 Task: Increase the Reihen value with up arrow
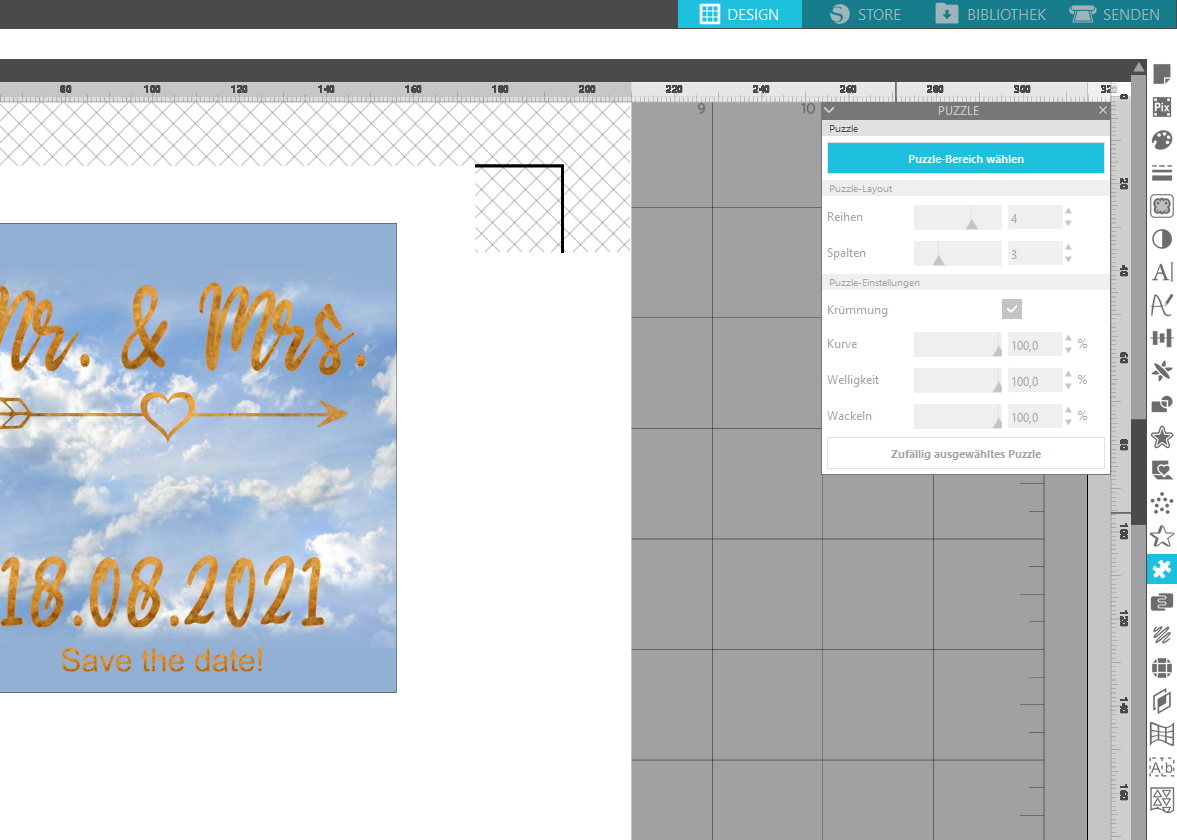tap(1068, 211)
